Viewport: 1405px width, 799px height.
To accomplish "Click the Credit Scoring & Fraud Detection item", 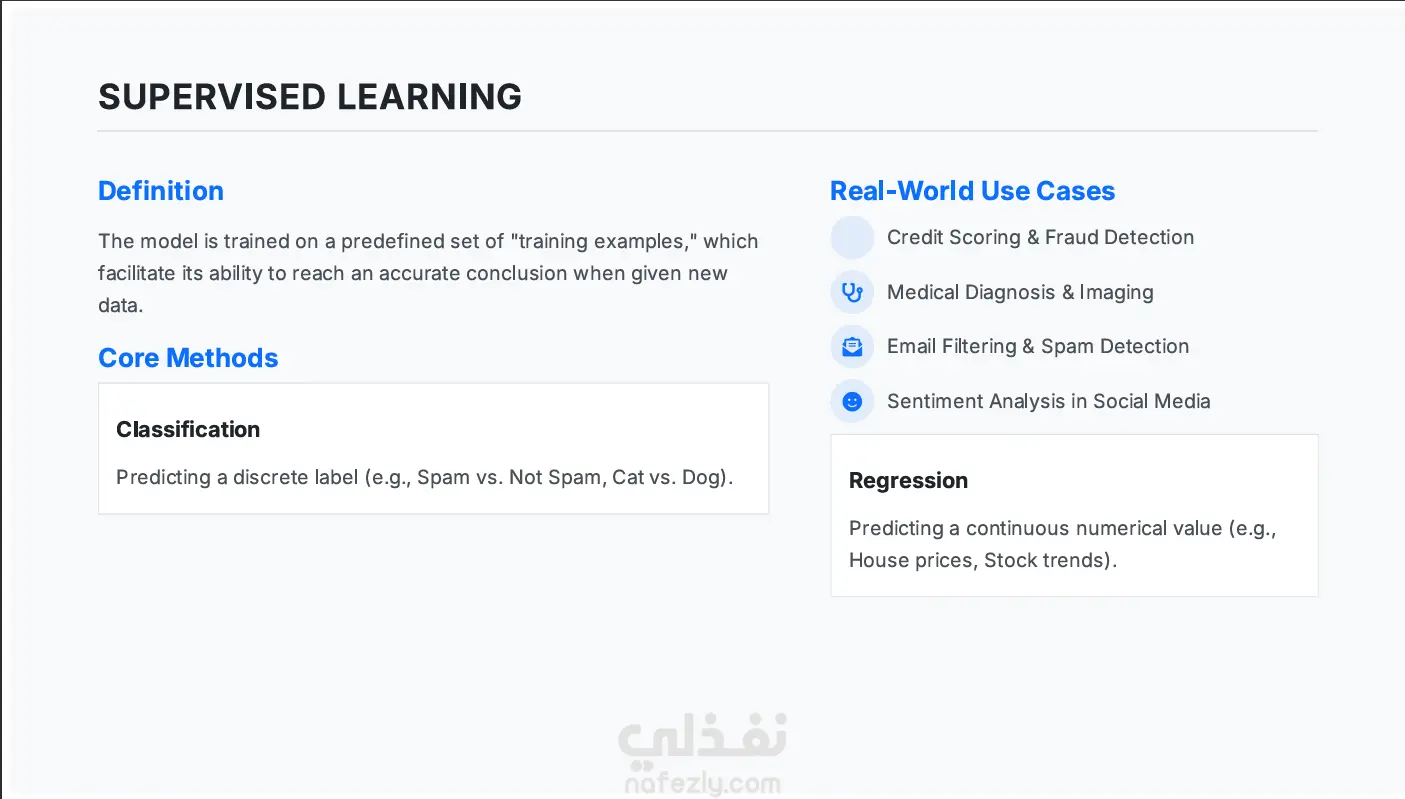I will pyautogui.click(x=1040, y=238).
